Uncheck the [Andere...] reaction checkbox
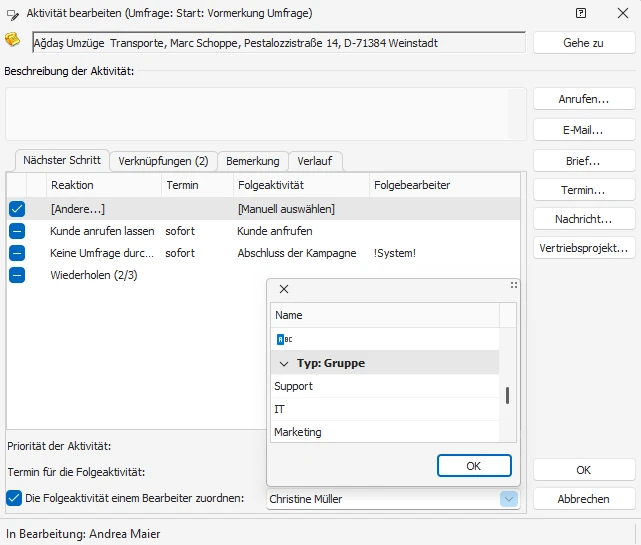 coord(17,209)
